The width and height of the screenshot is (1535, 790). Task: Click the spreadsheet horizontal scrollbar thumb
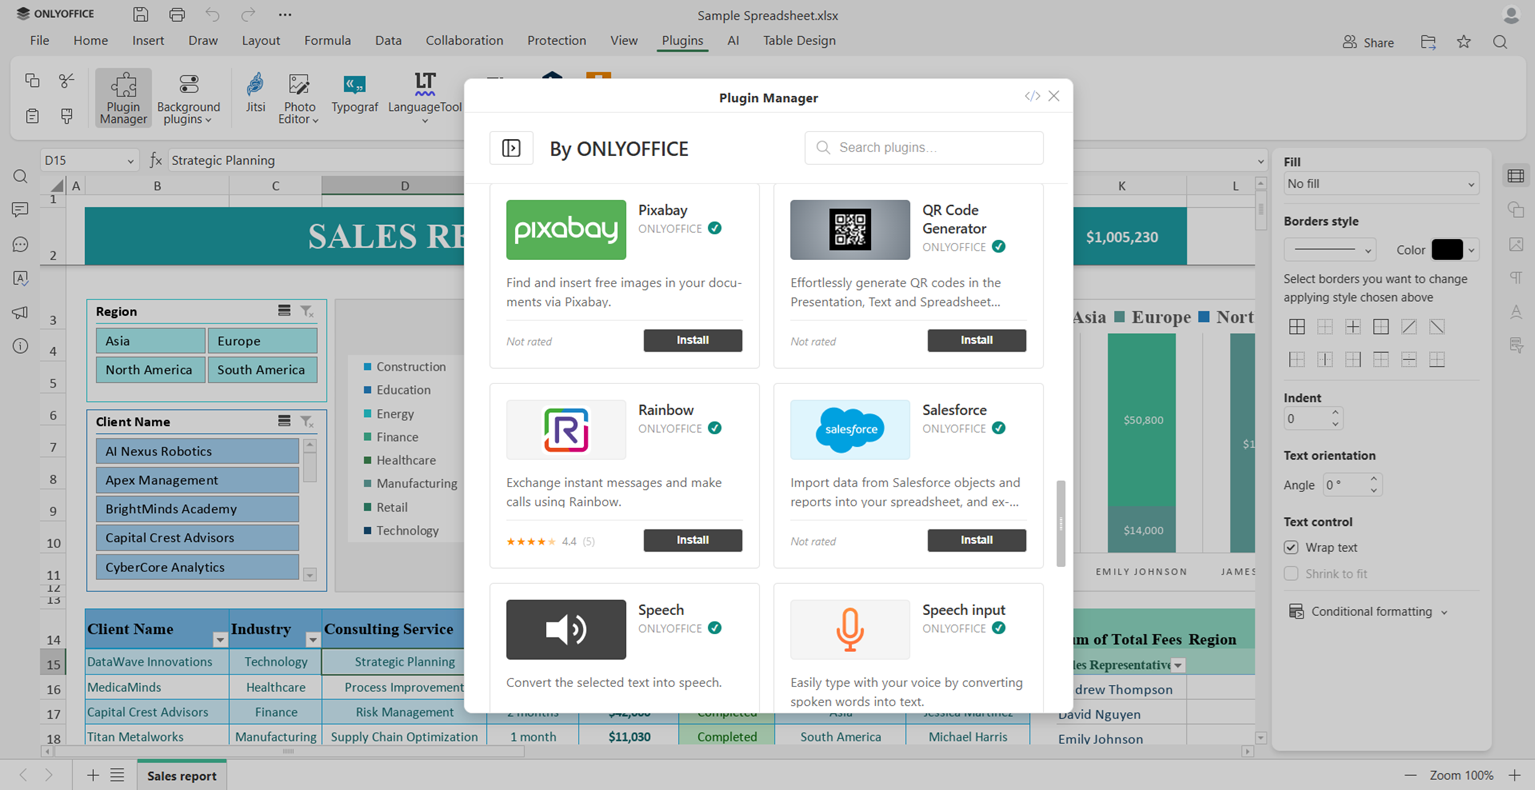coord(289,751)
